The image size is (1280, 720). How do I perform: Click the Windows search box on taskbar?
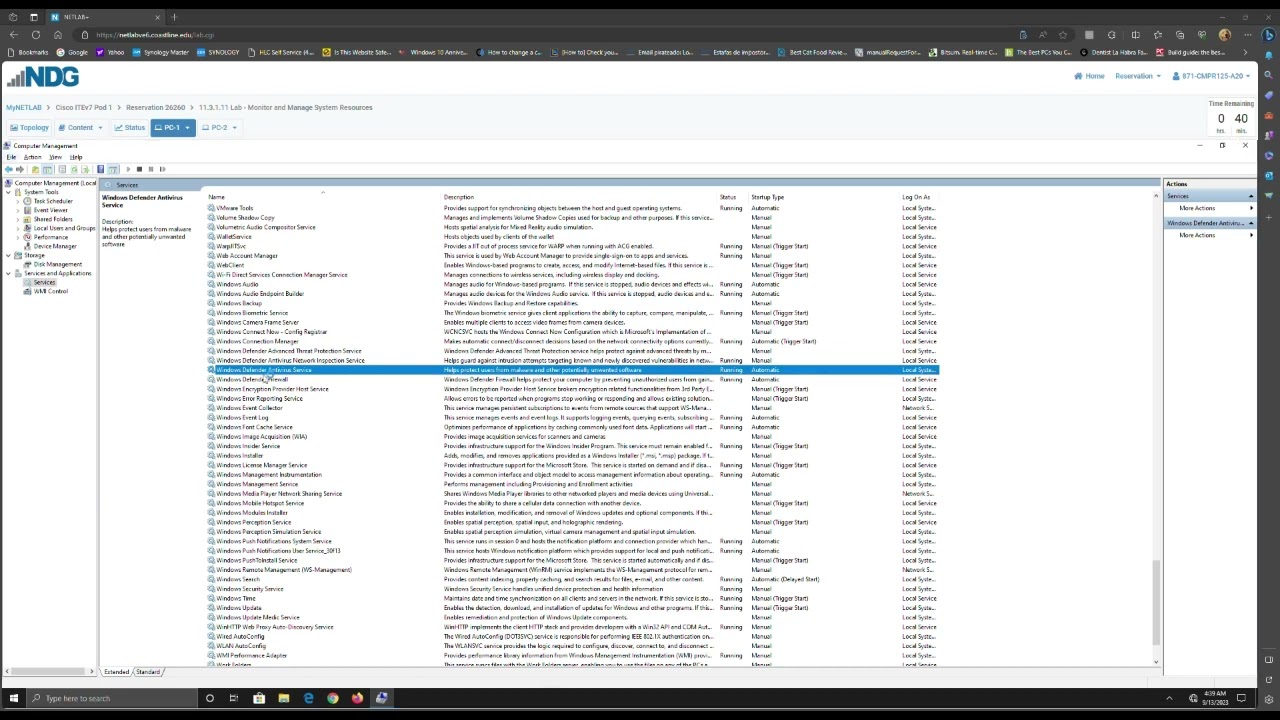pyautogui.click(x=113, y=698)
